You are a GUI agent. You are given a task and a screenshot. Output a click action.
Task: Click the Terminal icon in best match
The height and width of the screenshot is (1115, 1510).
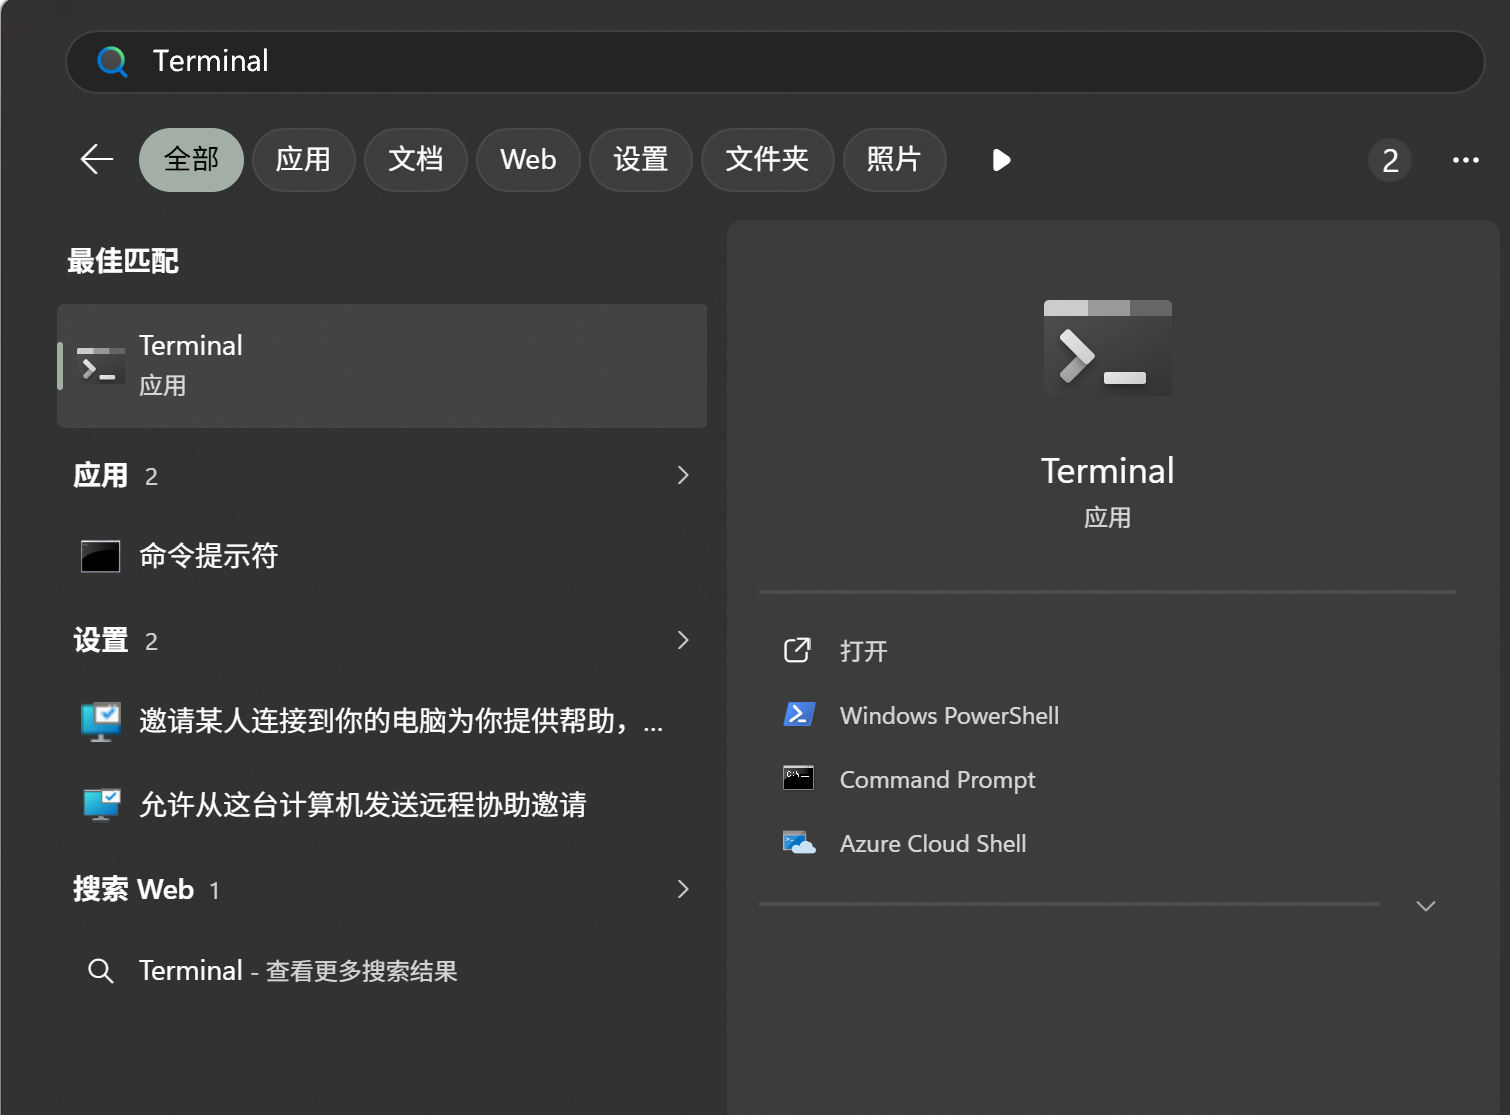point(101,367)
